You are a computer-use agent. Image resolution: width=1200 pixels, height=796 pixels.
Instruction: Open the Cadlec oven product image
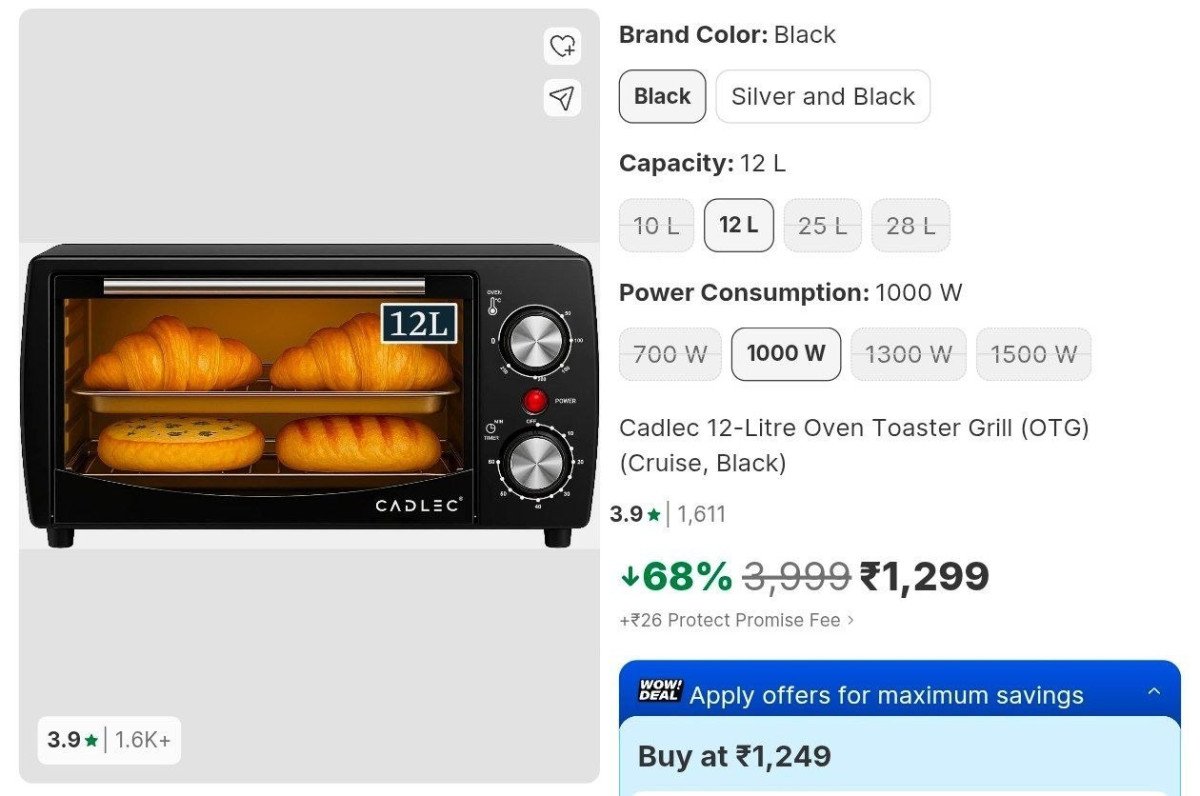pyautogui.click(x=309, y=395)
